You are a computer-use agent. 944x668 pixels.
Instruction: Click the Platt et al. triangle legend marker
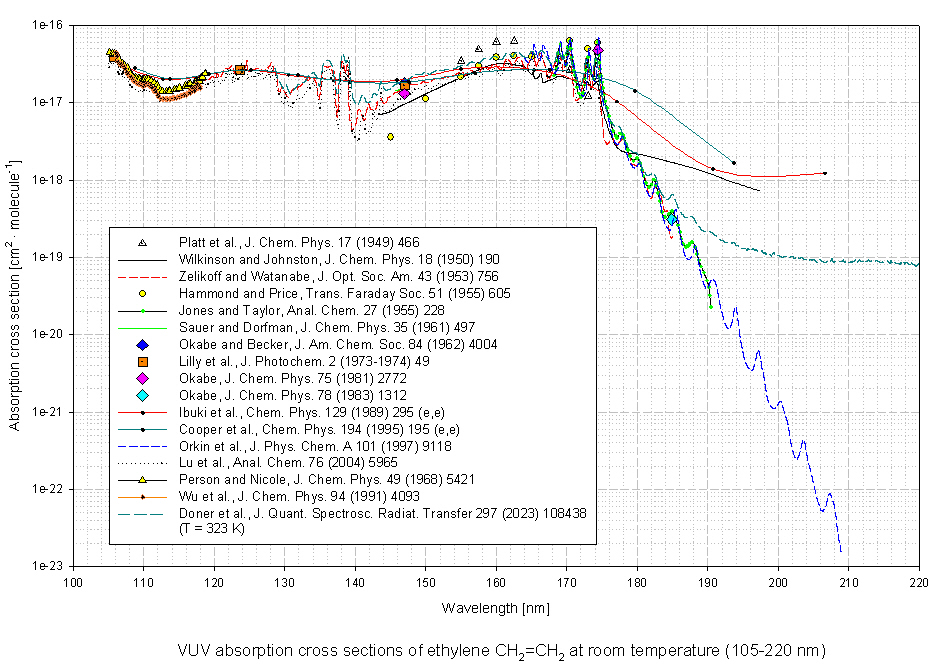point(142,242)
